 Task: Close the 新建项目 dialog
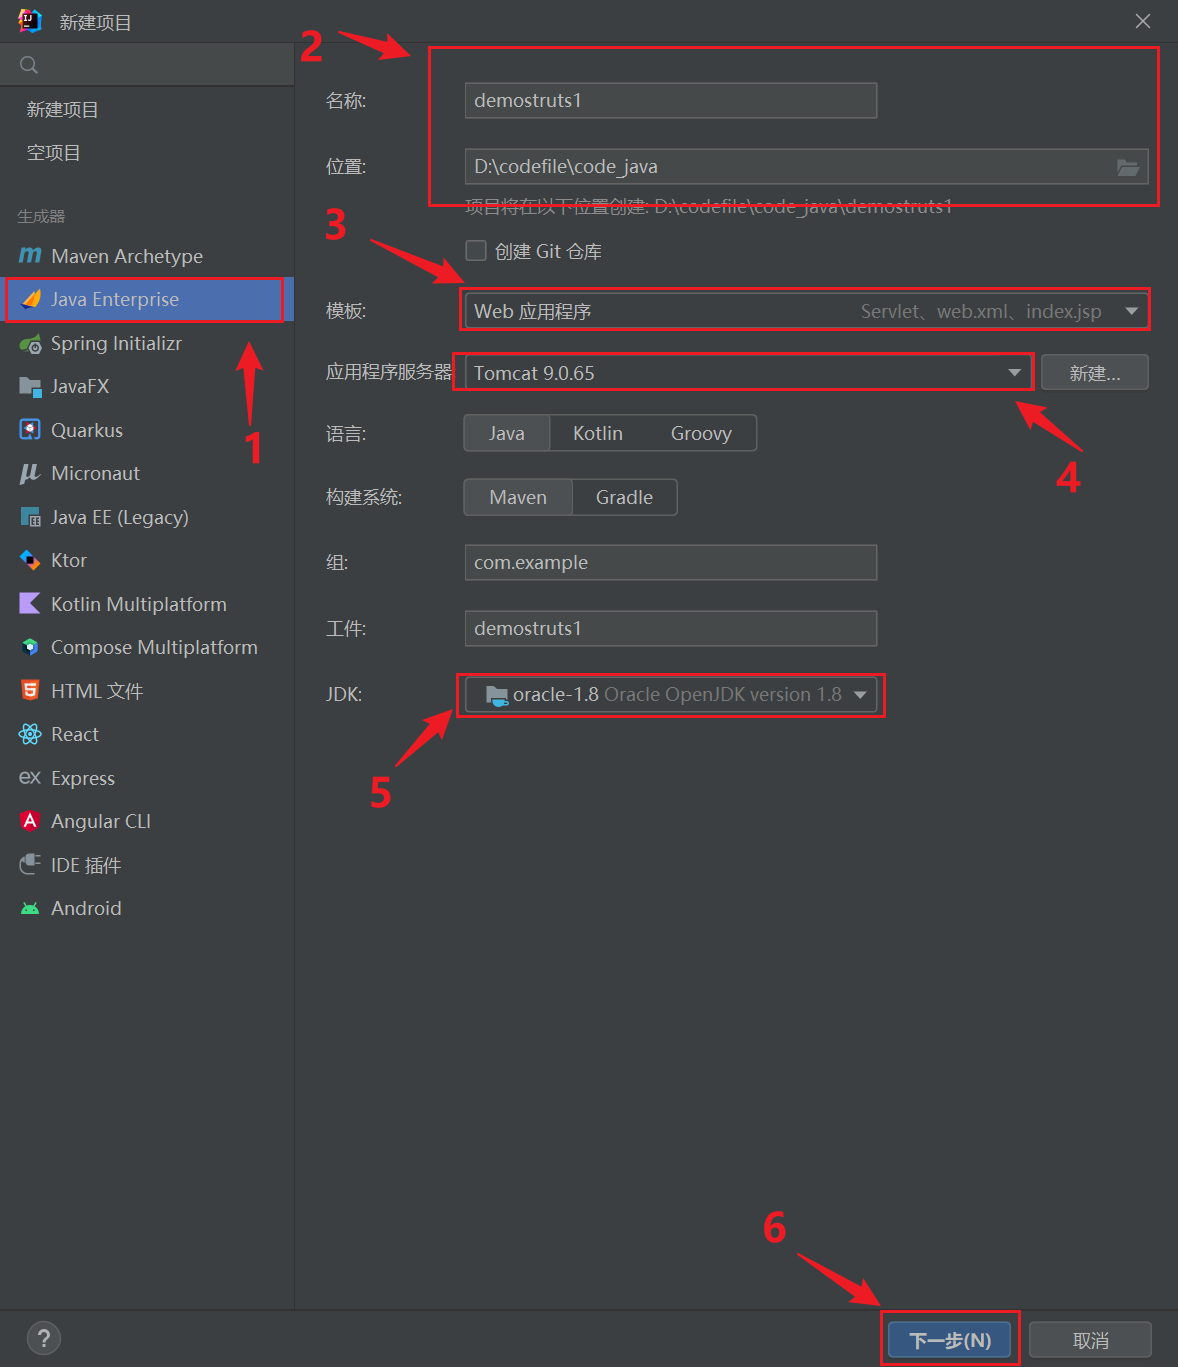pyautogui.click(x=1143, y=21)
